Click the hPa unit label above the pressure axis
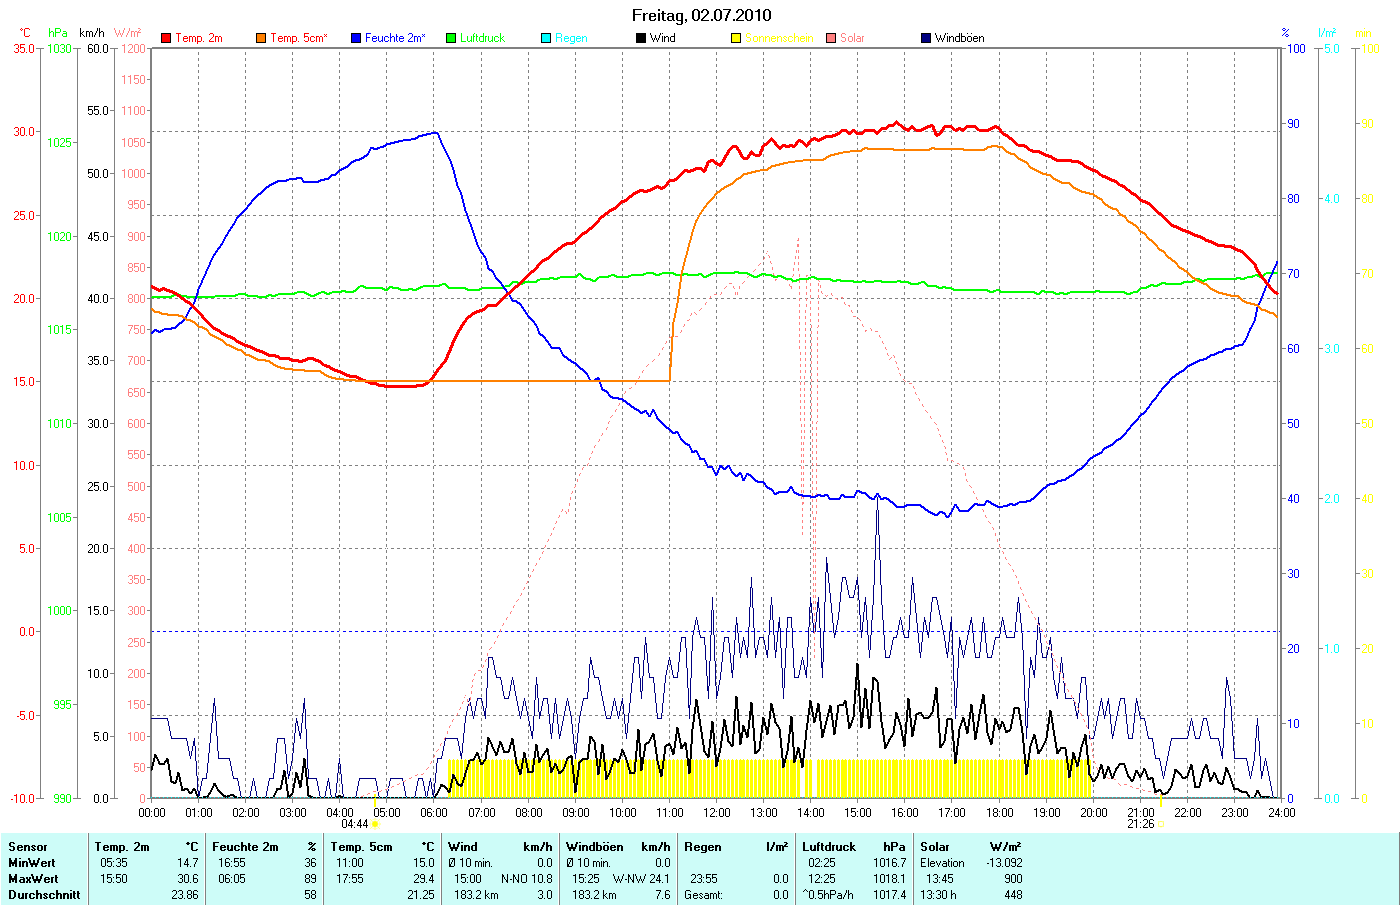The image size is (1400, 905). pyautogui.click(x=58, y=33)
